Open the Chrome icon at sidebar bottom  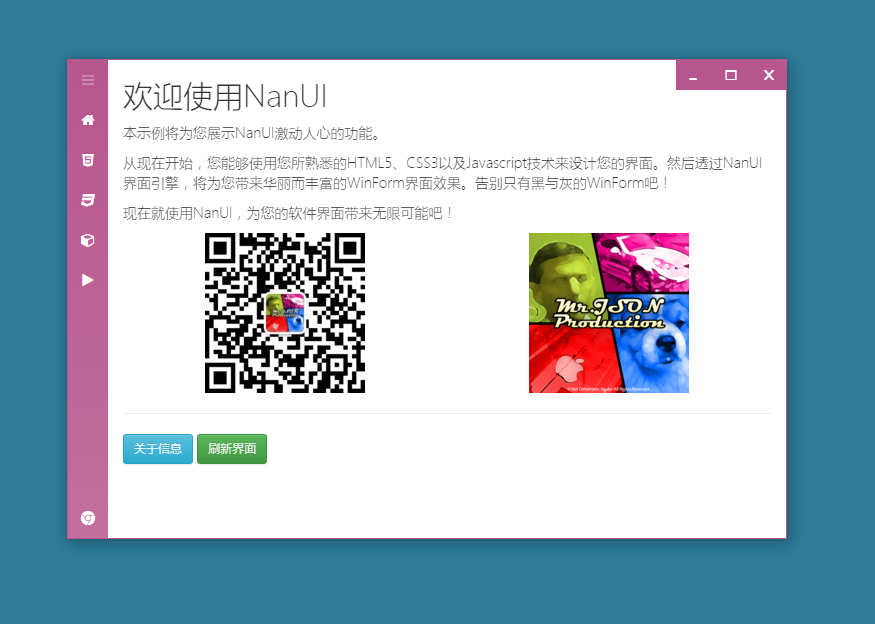point(88,519)
